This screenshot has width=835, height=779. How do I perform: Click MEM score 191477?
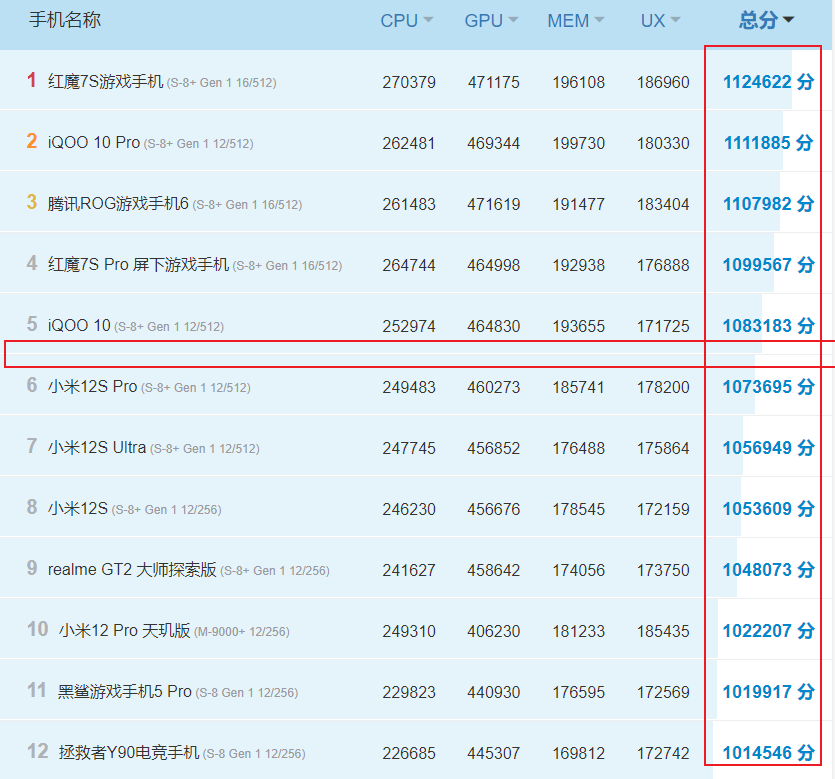(x=578, y=204)
